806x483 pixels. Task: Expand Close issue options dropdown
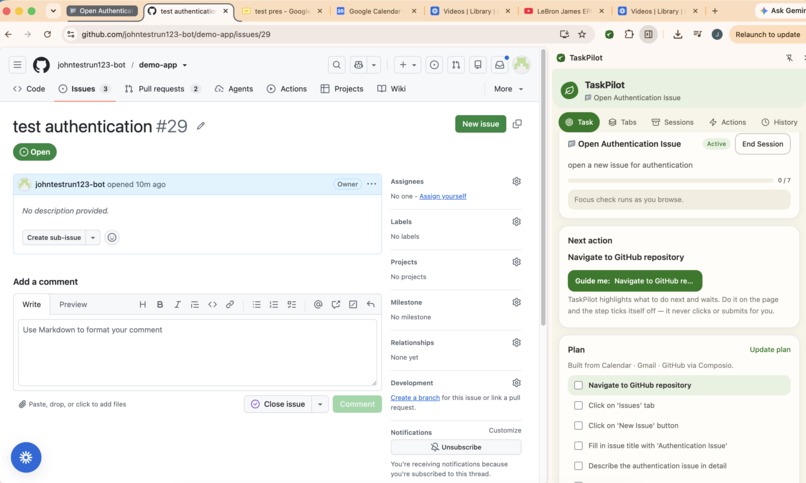(x=320, y=404)
